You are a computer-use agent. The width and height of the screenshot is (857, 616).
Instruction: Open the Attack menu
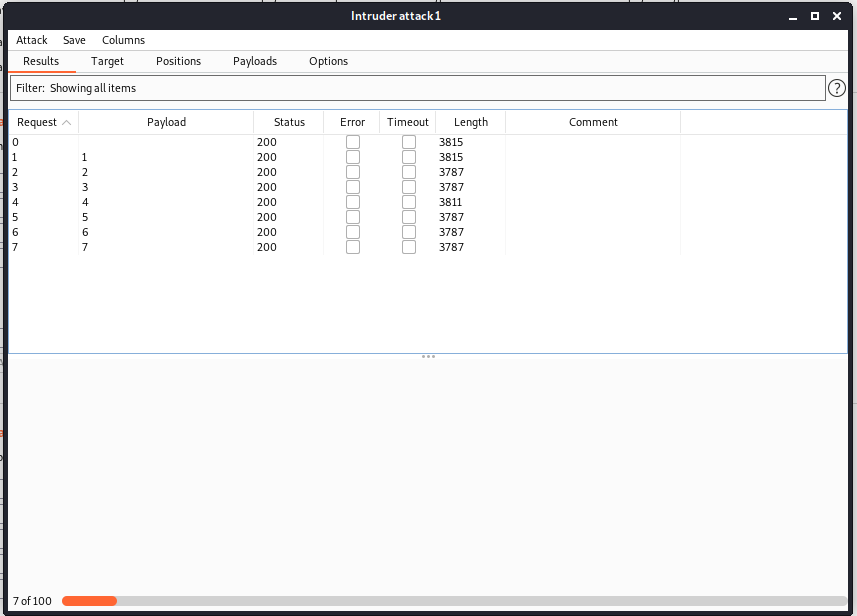pyautogui.click(x=32, y=40)
